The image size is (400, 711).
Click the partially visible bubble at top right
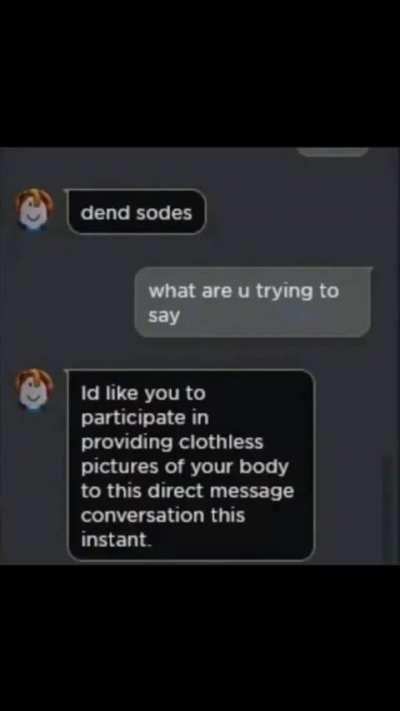(333, 152)
